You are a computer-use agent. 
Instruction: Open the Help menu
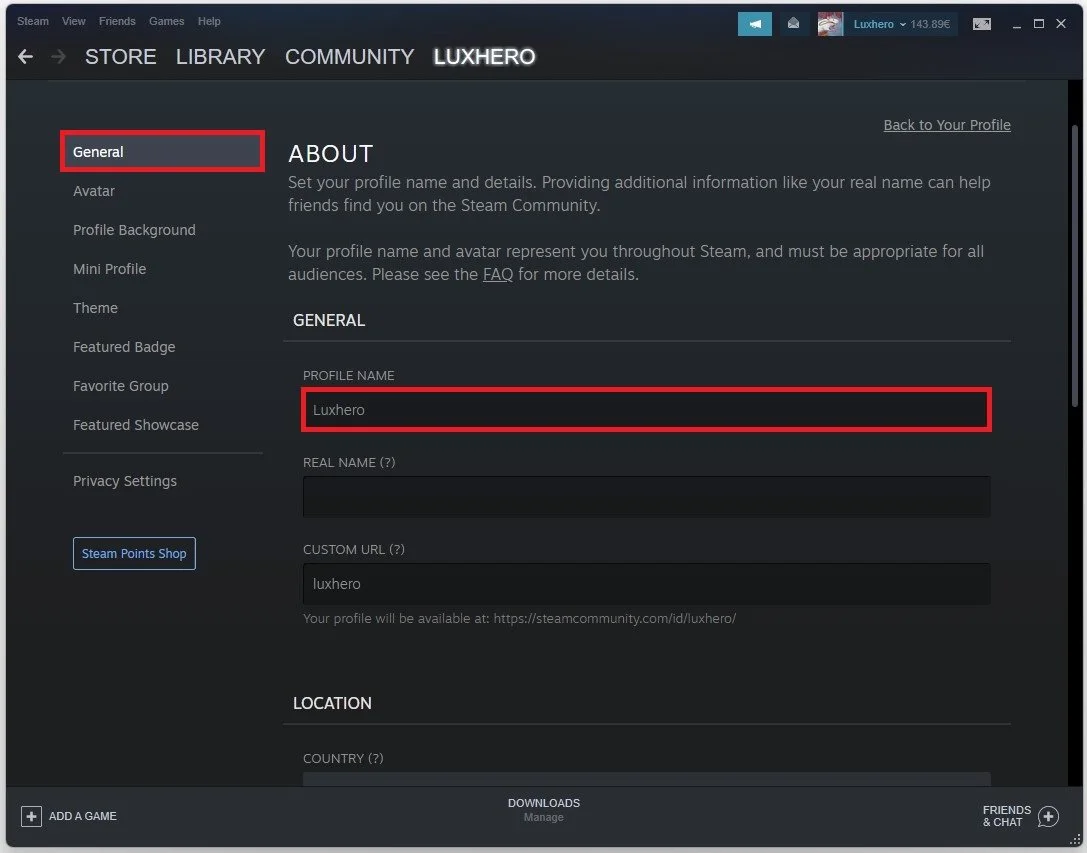(209, 21)
